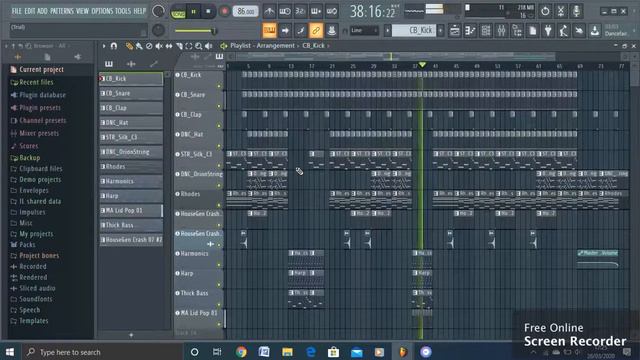
Task: Open the playlist view icon in toolbar
Action: tap(454, 30)
